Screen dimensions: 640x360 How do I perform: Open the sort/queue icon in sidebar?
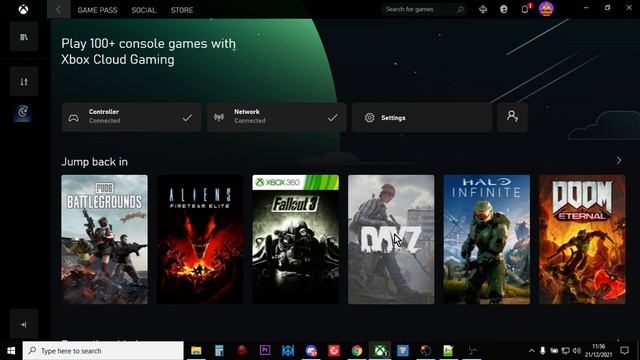(x=24, y=82)
